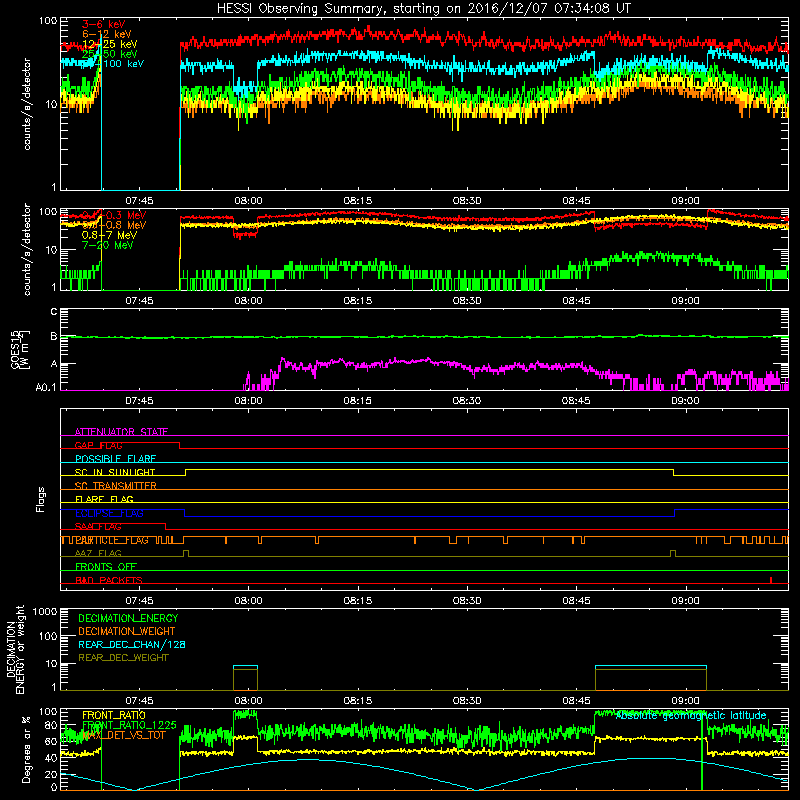800x800 pixels.
Task: Click the 08:30 tick under the Flags panel
Action: 467,601
